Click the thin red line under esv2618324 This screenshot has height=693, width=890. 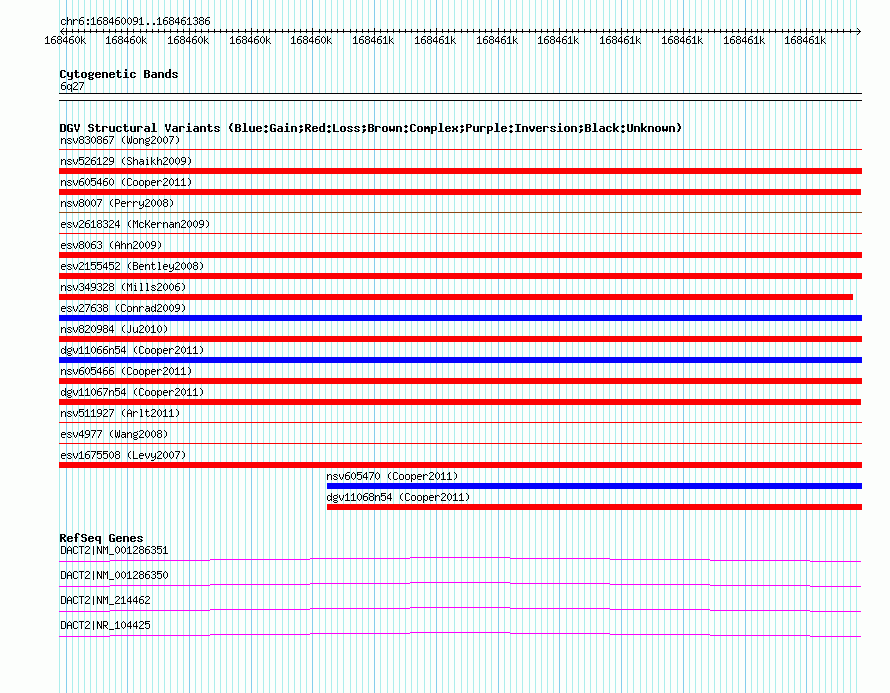460,233
